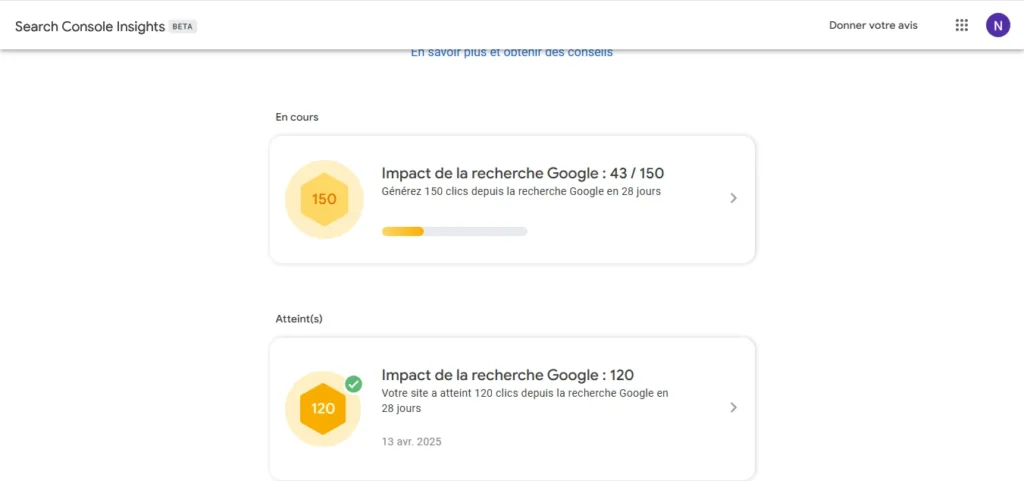This screenshot has height=481, width=1024.
Task: Click Donner votre avis
Action: click(873, 25)
